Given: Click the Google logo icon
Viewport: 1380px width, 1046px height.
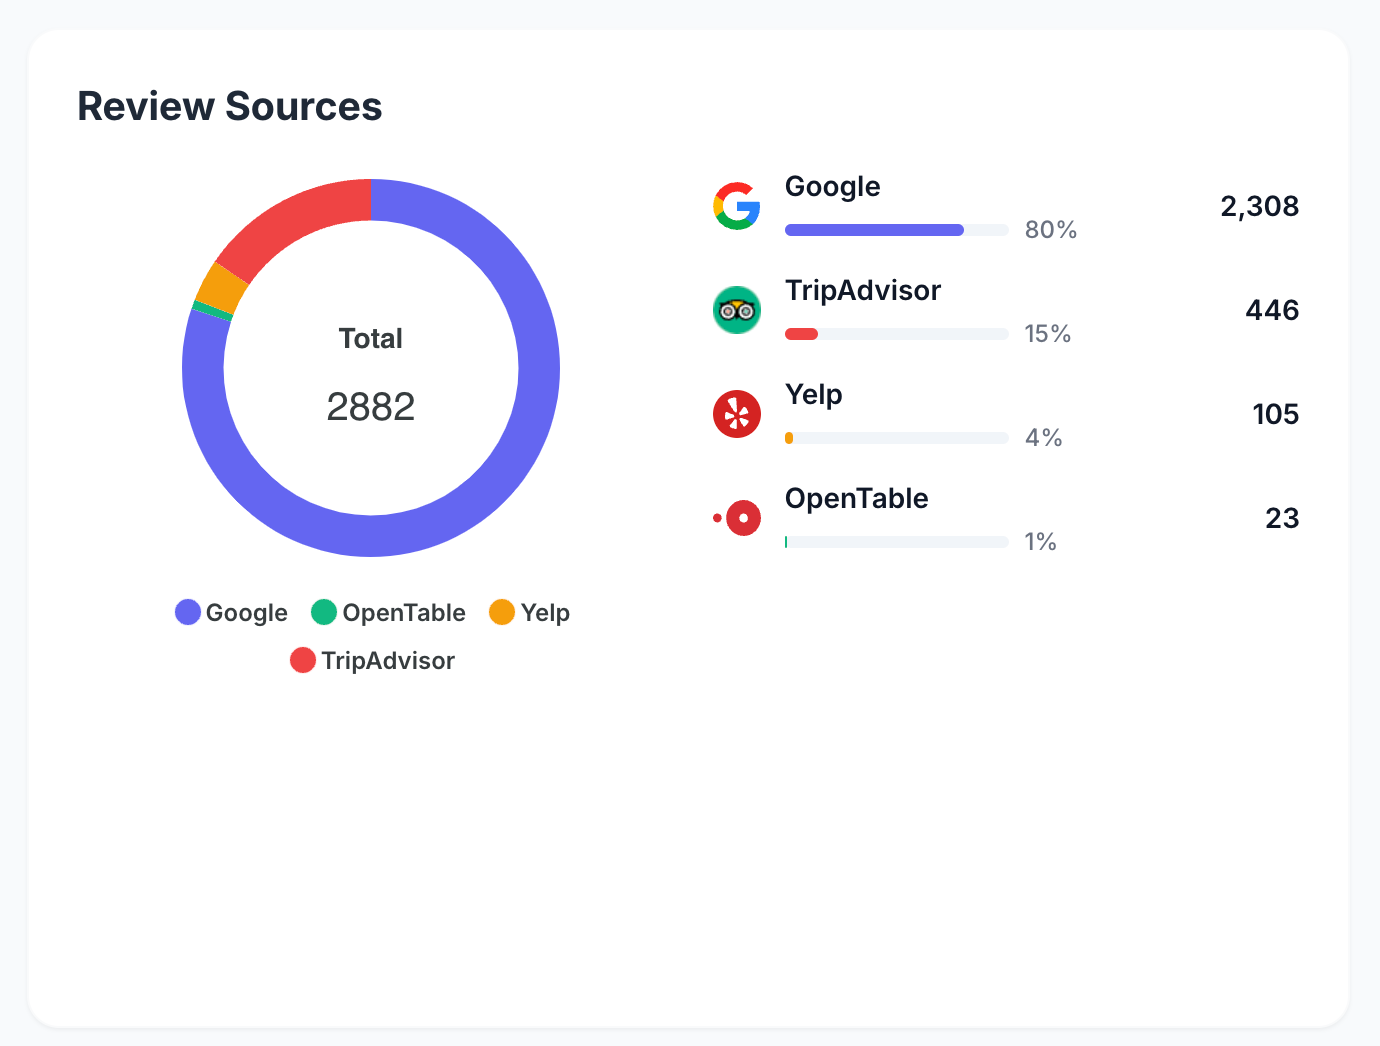Looking at the screenshot, I should (737, 206).
